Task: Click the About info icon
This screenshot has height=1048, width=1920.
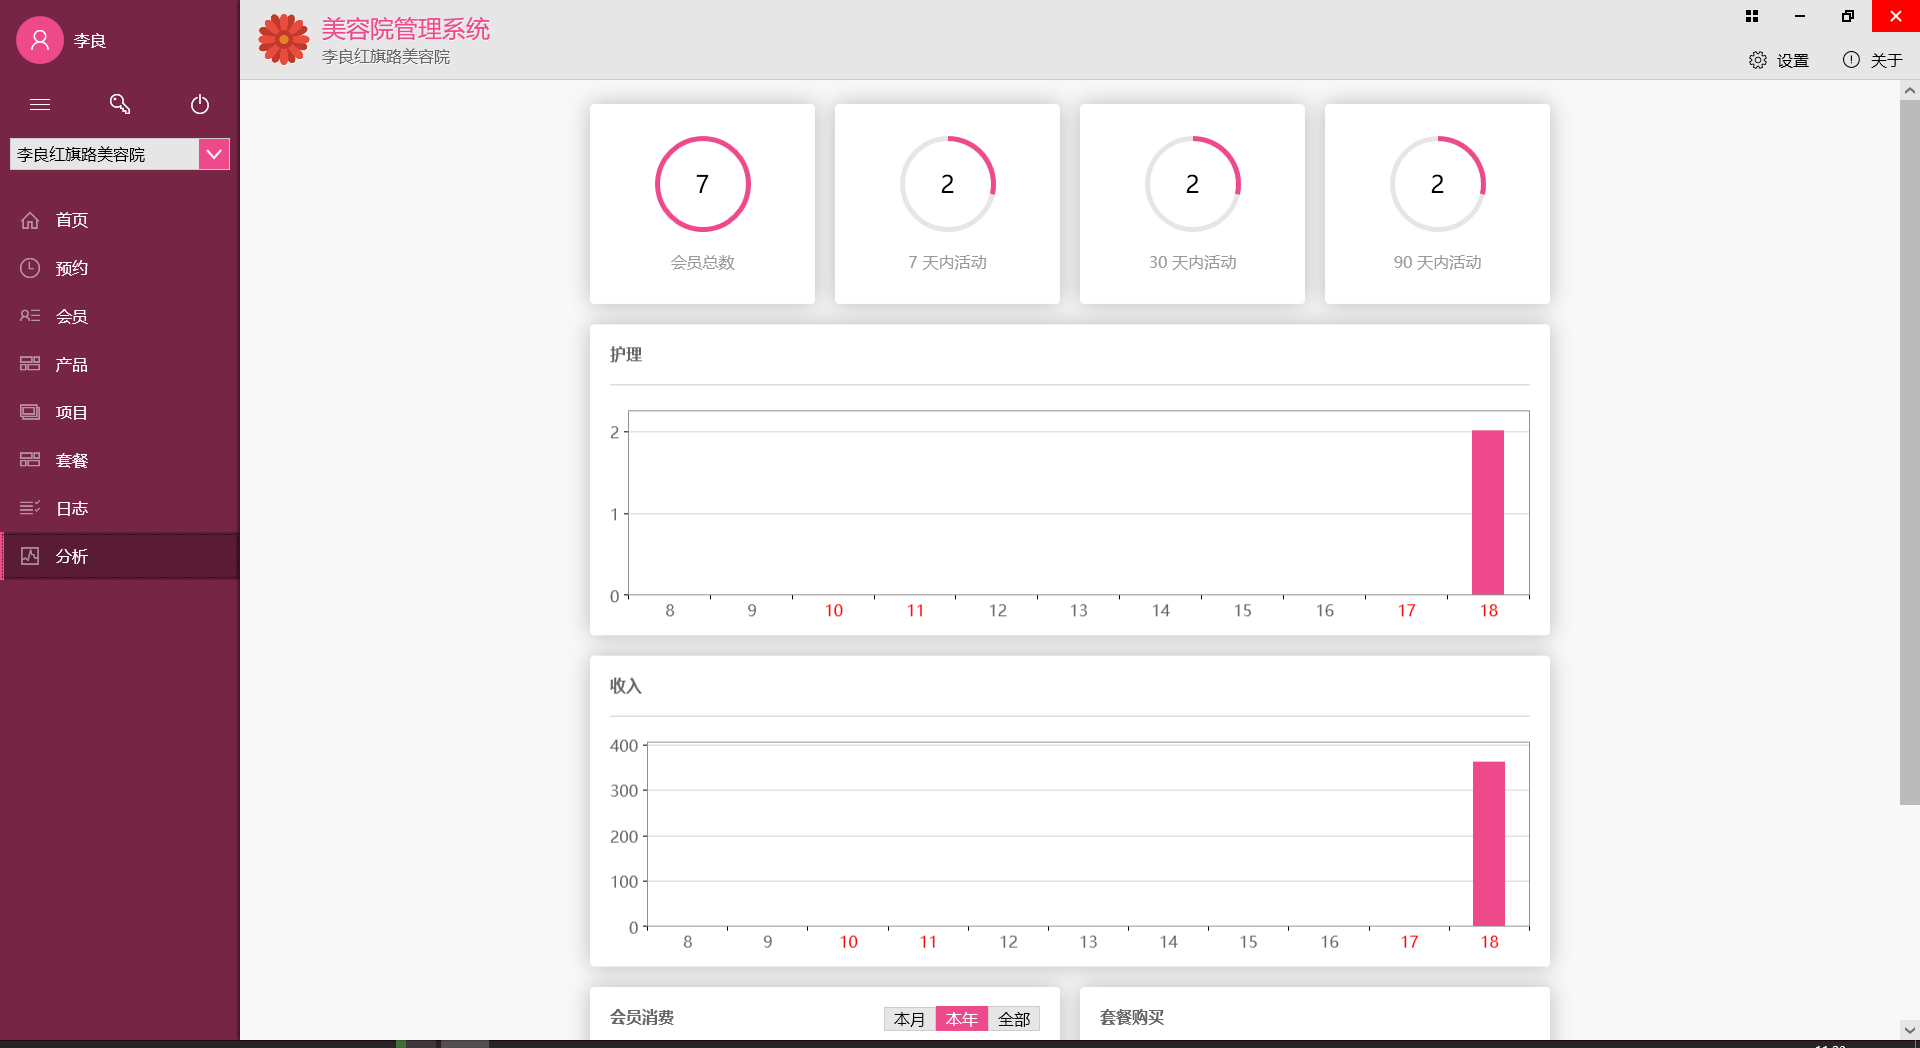Action: tap(1851, 60)
